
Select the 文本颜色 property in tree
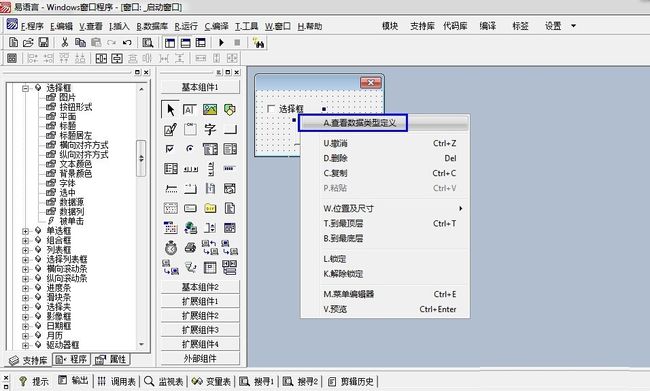click(75, 164)
